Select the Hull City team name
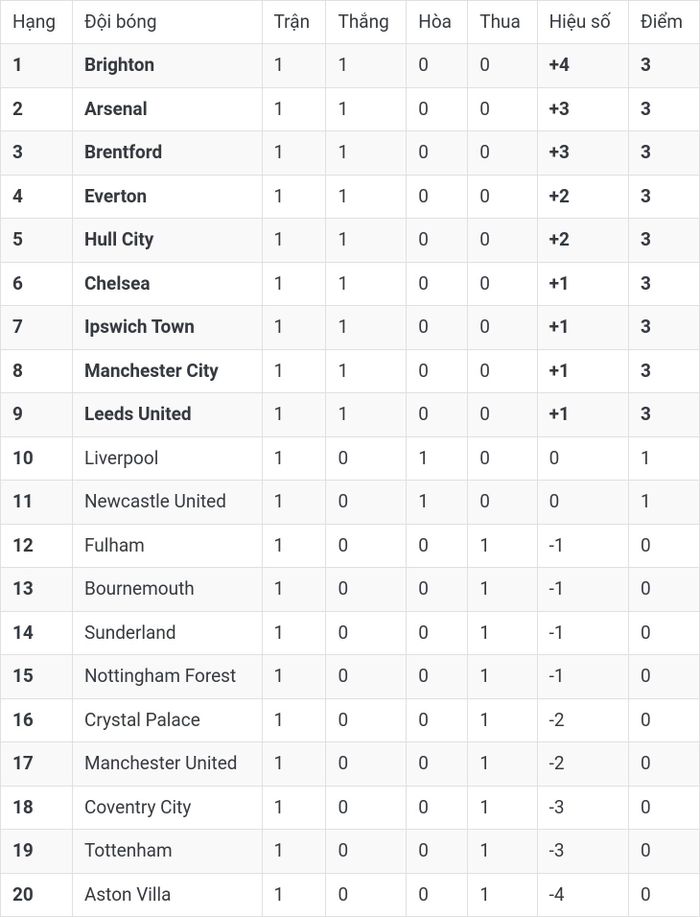This screenshot has width=700, height=917. coord(119,239)
